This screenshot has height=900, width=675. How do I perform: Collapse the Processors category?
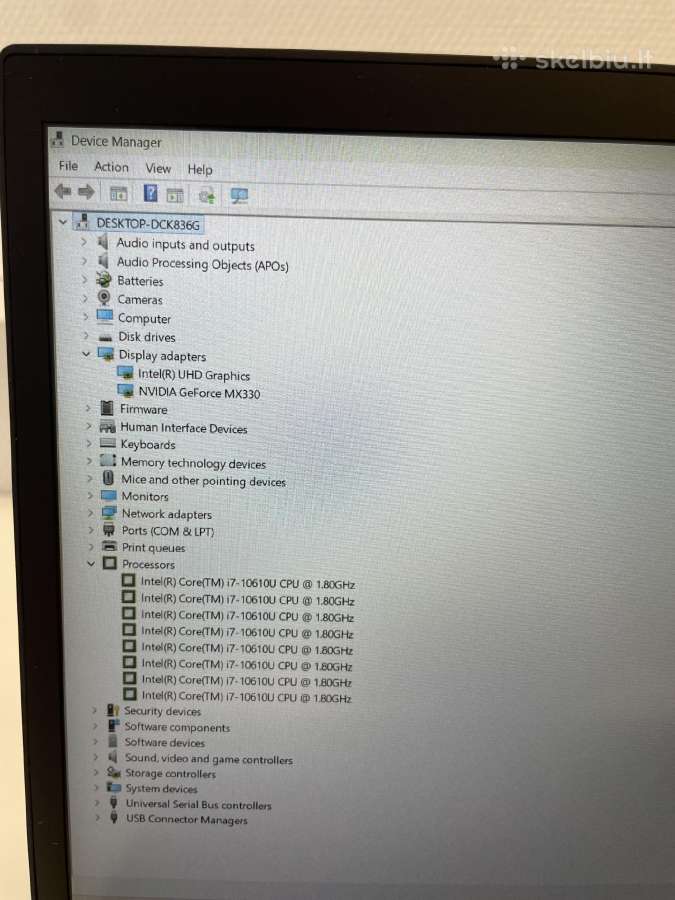(91, 564)
